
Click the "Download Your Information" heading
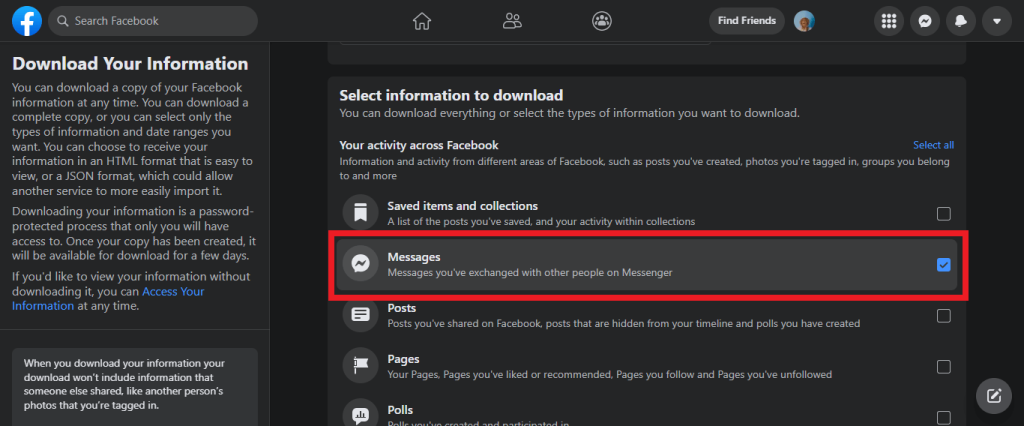pos(130,63)
